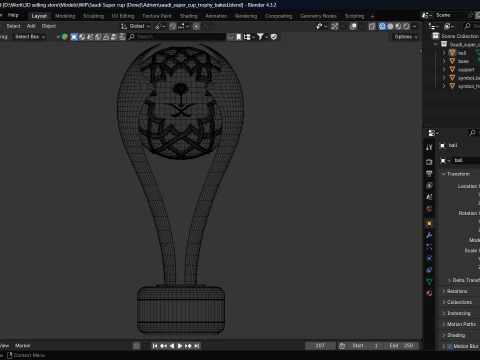This screenshot has height=360, width=480.
Task: Play the animation forward
Action: click(180, 346)
